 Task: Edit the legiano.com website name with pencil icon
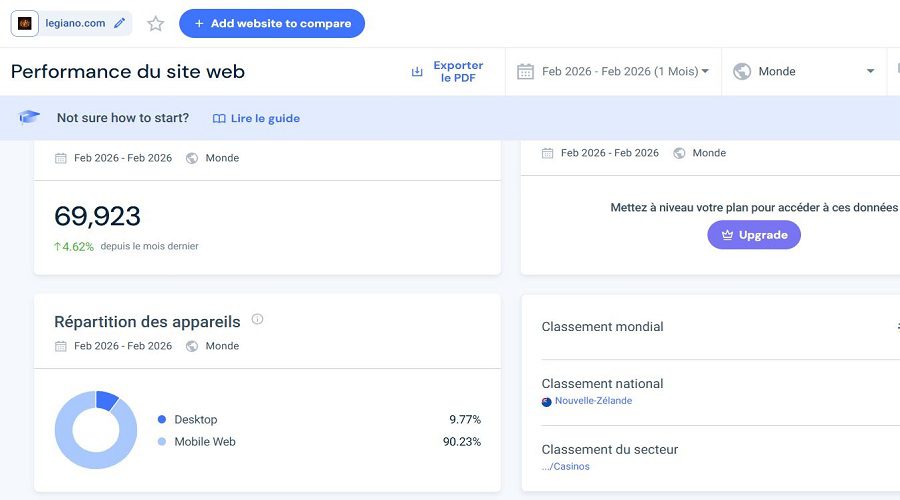click(119, 24)
